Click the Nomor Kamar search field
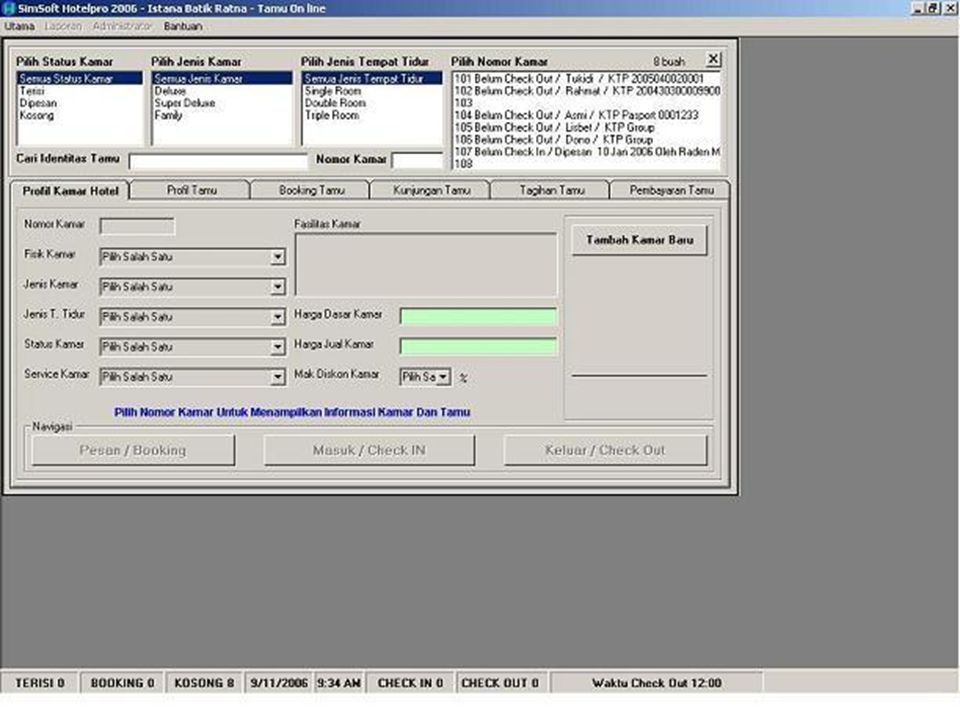 pos(417,160)
